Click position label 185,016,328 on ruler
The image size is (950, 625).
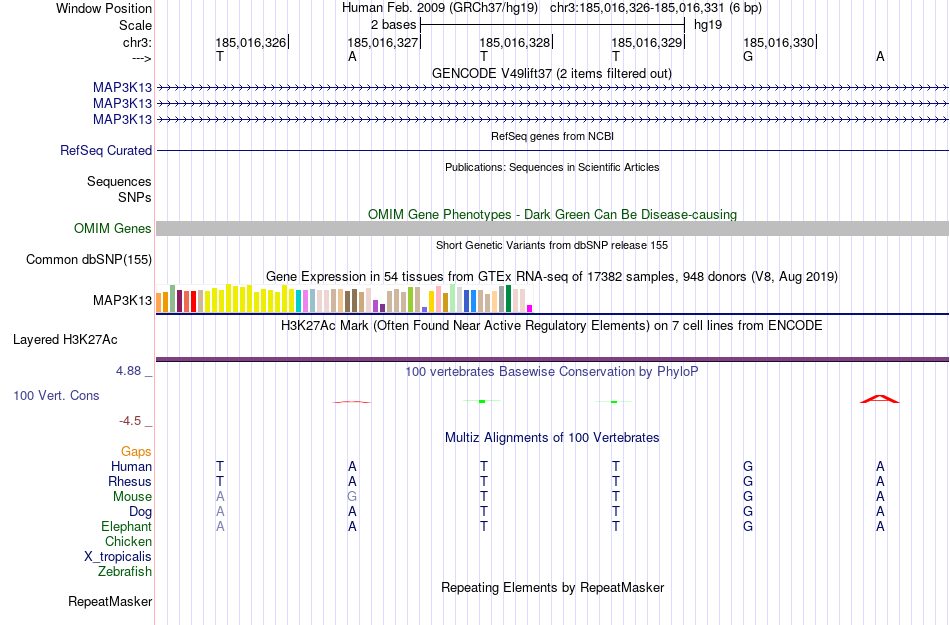[x=514, y=42]
